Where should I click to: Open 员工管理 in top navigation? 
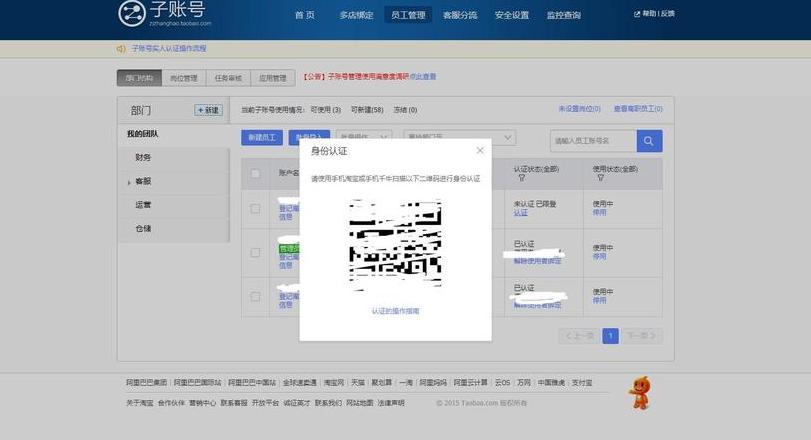point(408,15)
